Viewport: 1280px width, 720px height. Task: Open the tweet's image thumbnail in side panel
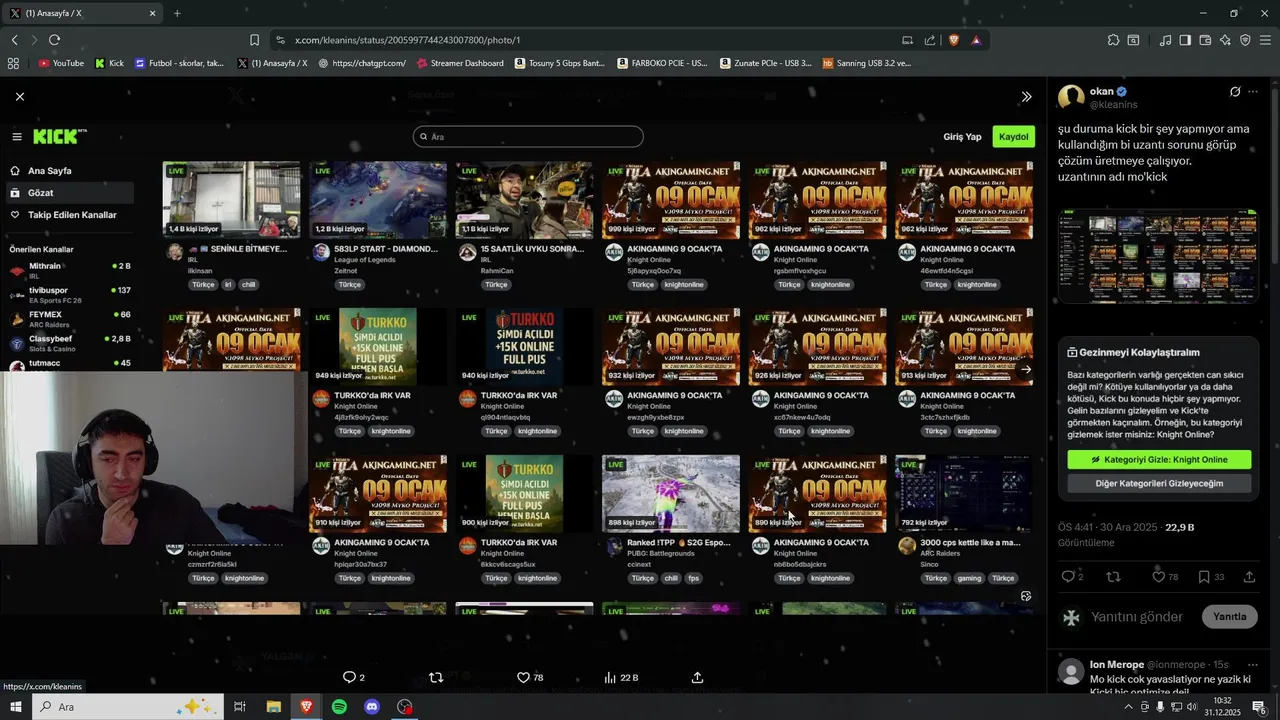coord(1158,256)
